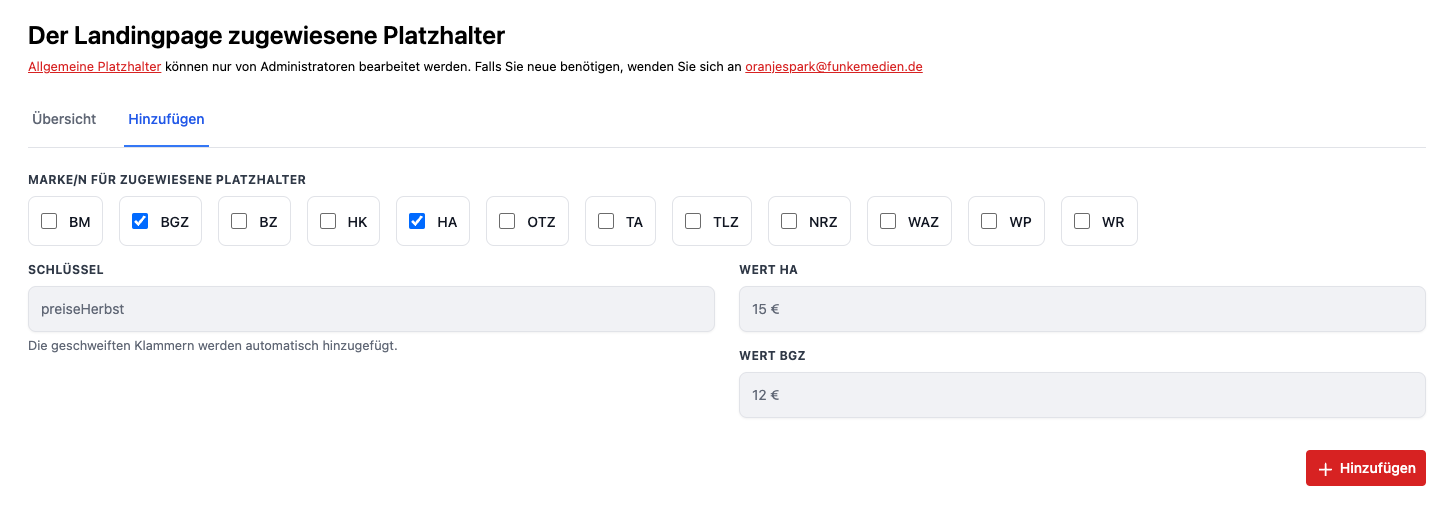The height and width of the screenshot is (514, 1456).
Task: Enable the WR brand checkbox
Action: (1082, 221)
